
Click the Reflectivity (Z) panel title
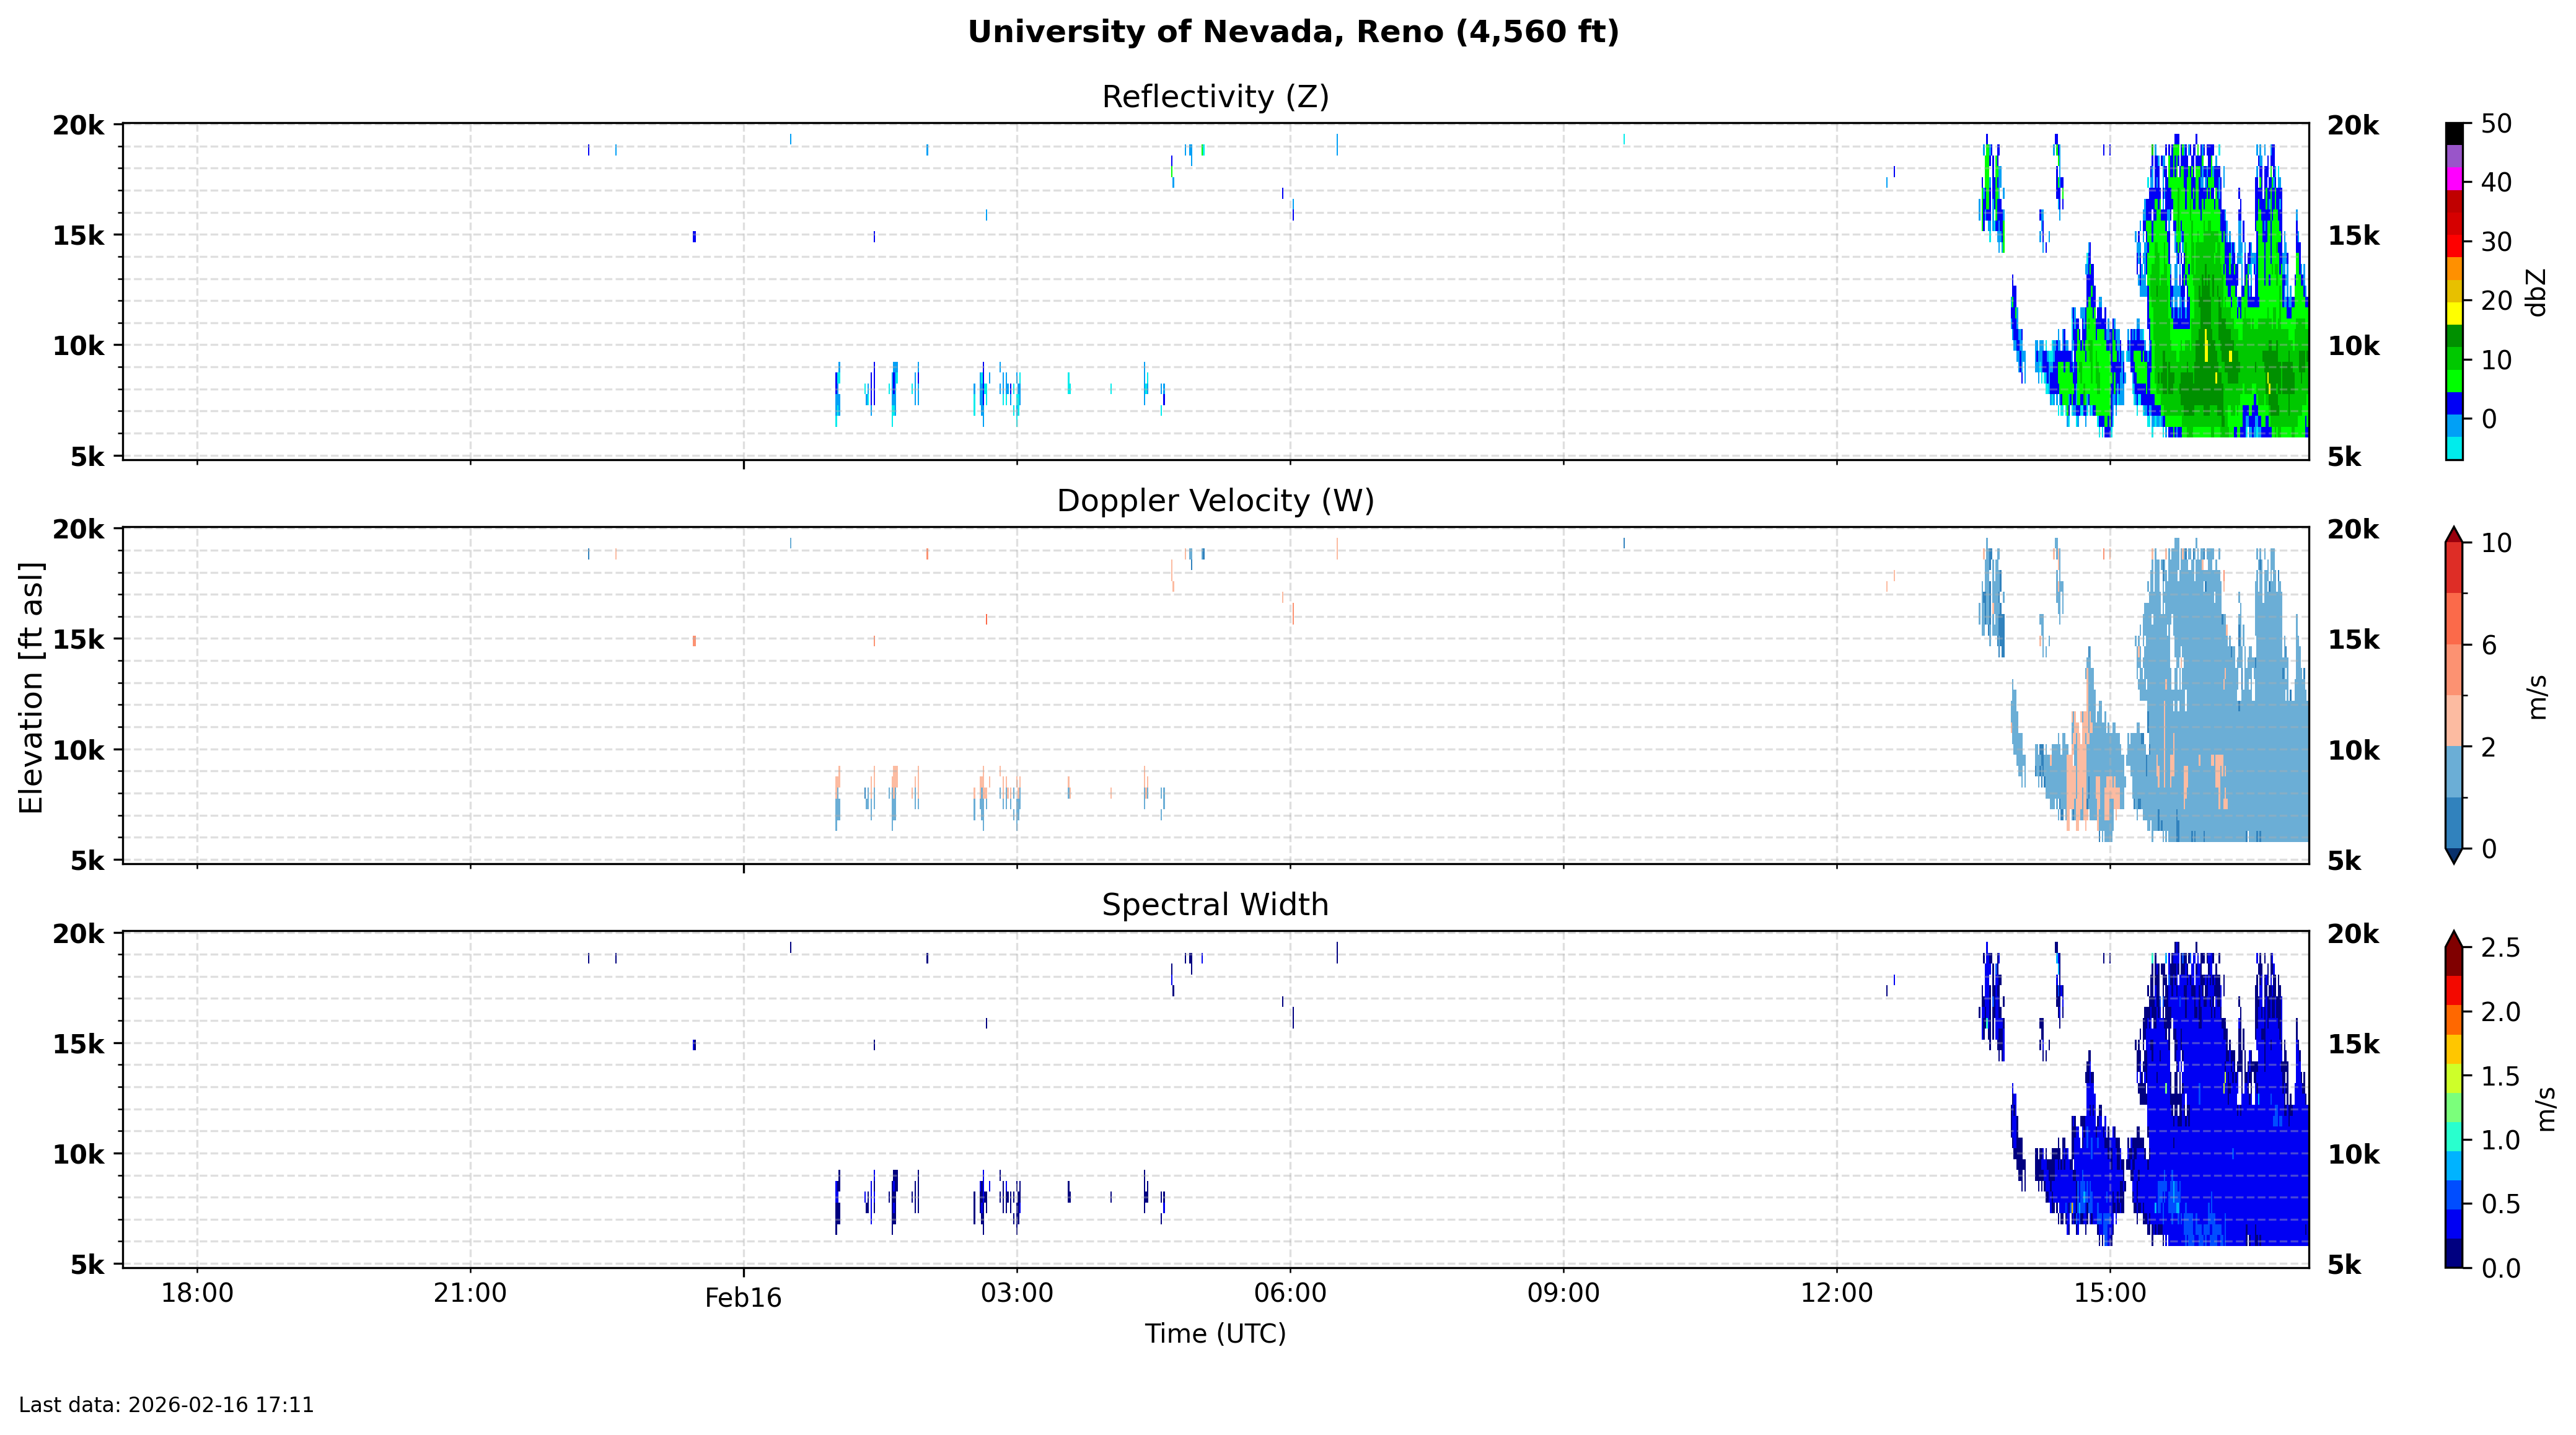1215,97
